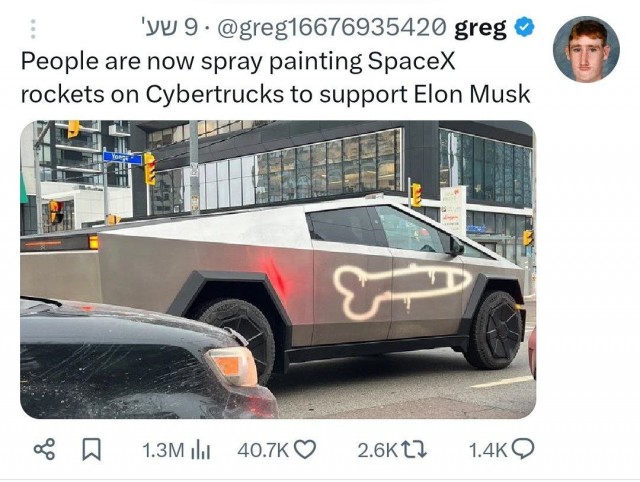The height and width of the screenshot is (482, 640).
Task: Click the share icon below the photo
Action: coord(44,449)
